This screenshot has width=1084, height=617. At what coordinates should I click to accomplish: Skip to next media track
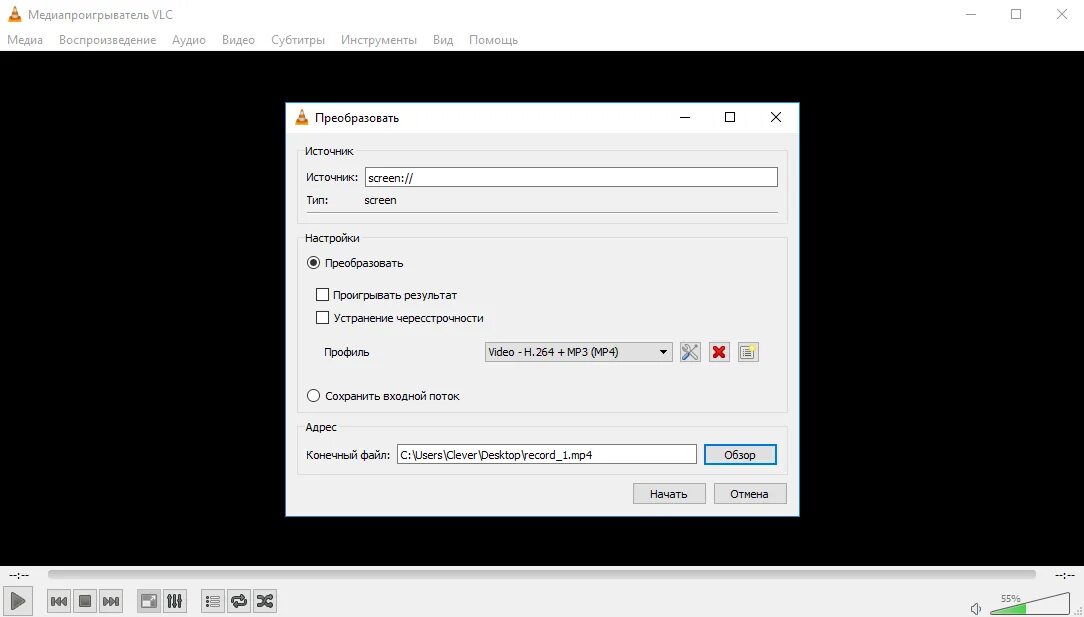(111, 601)
